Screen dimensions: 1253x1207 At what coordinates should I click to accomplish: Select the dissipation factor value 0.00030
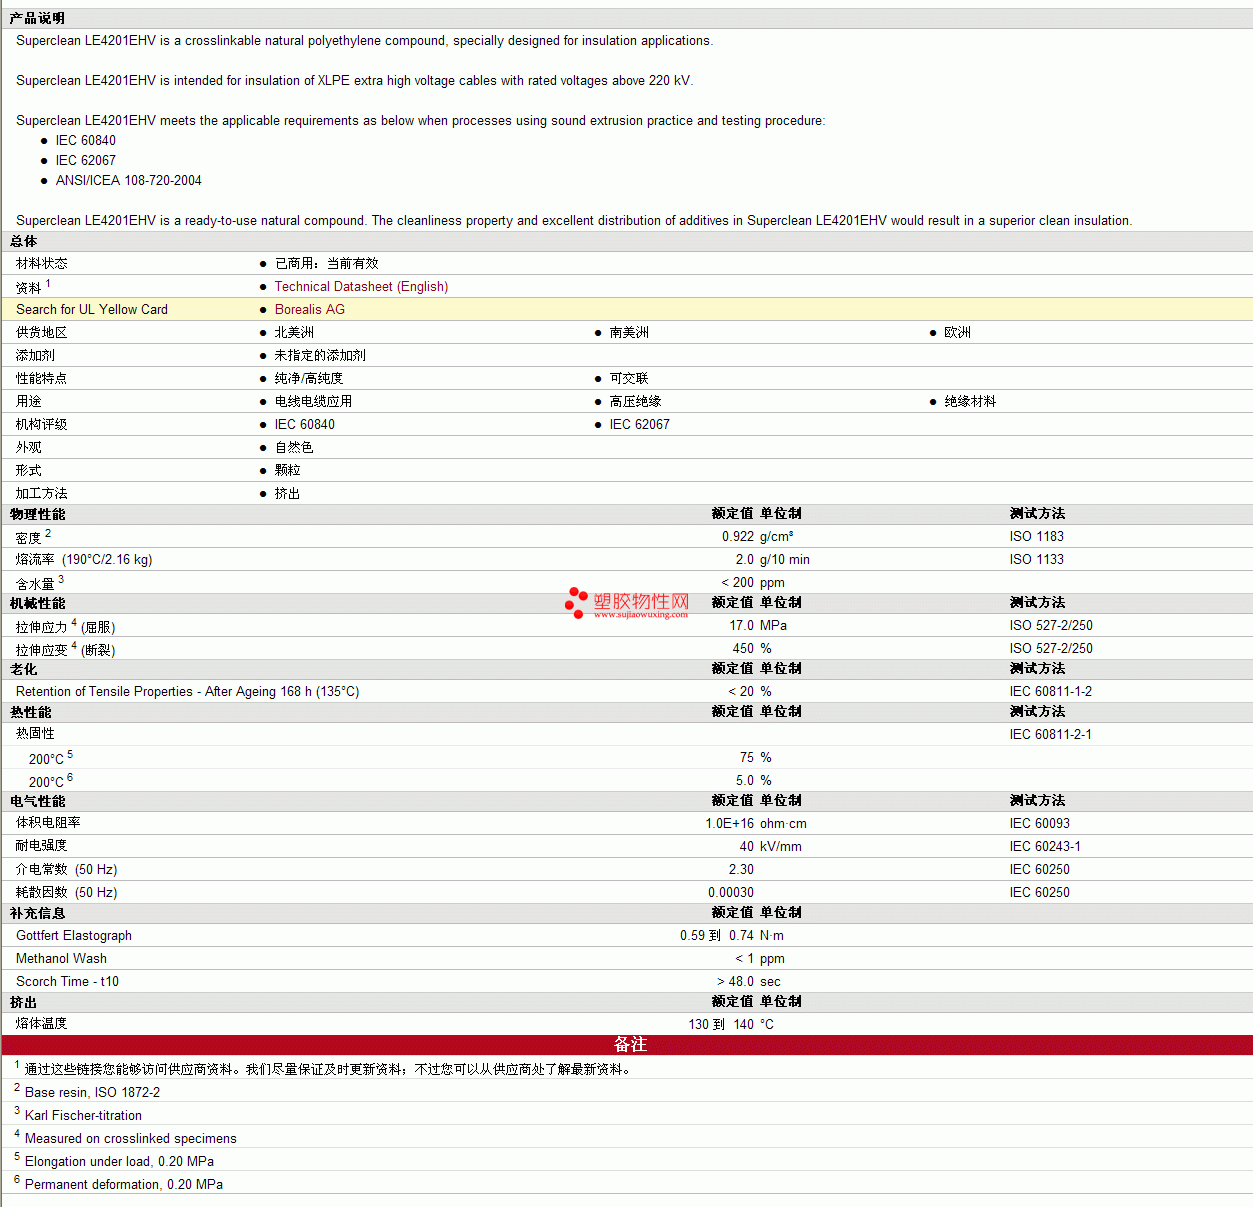tap(731, 892)
